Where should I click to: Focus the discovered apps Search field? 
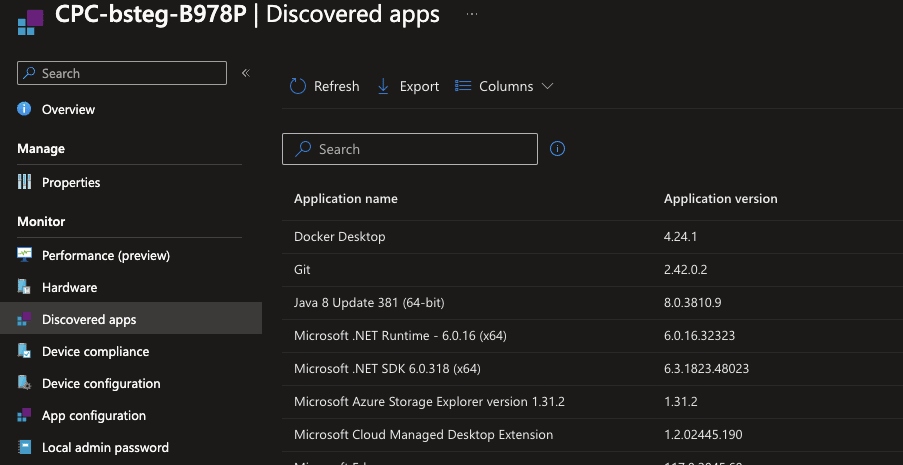coord(410,149)
